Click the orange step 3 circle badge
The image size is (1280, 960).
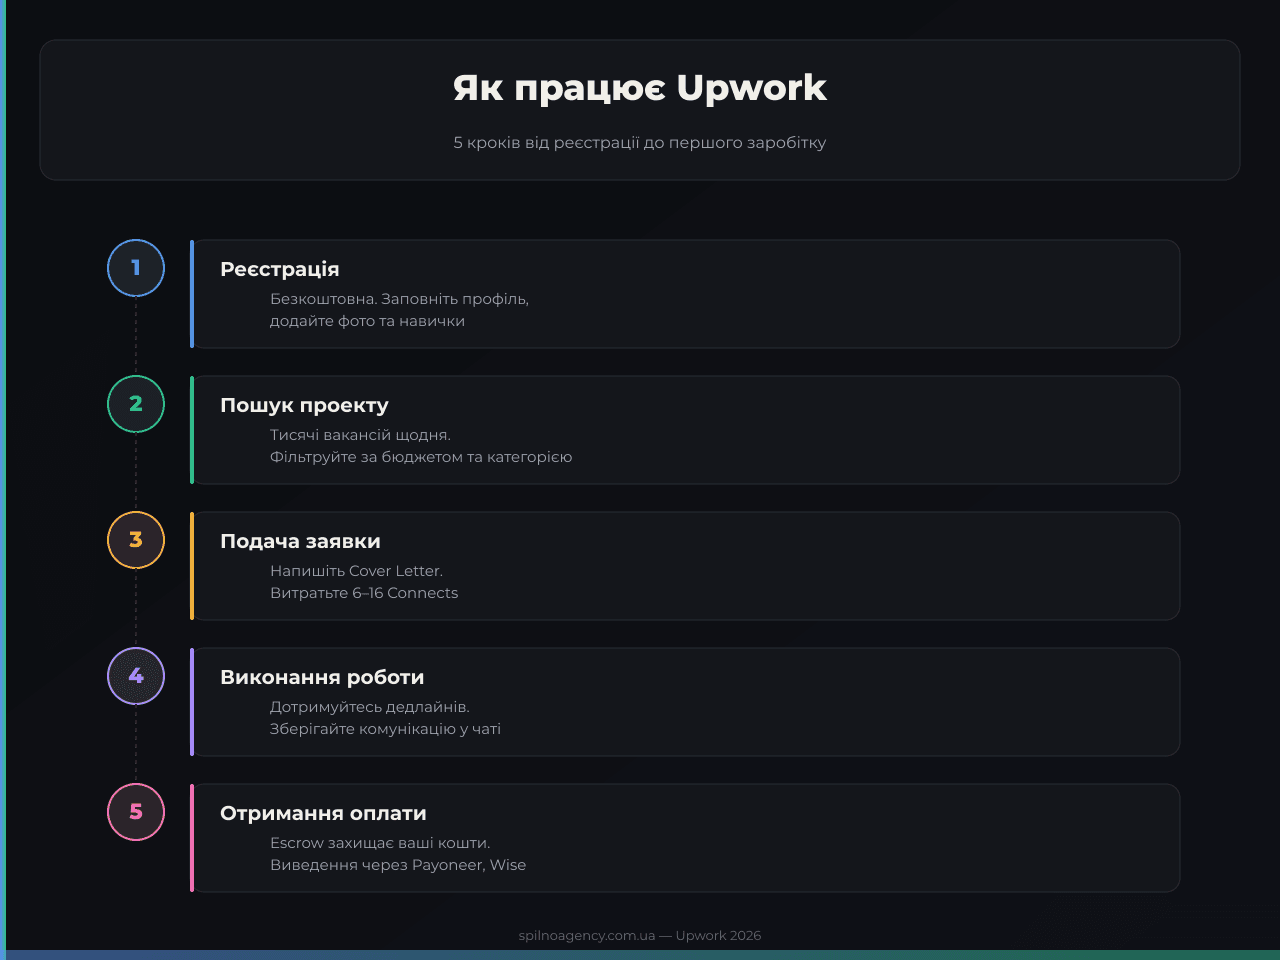136,540
